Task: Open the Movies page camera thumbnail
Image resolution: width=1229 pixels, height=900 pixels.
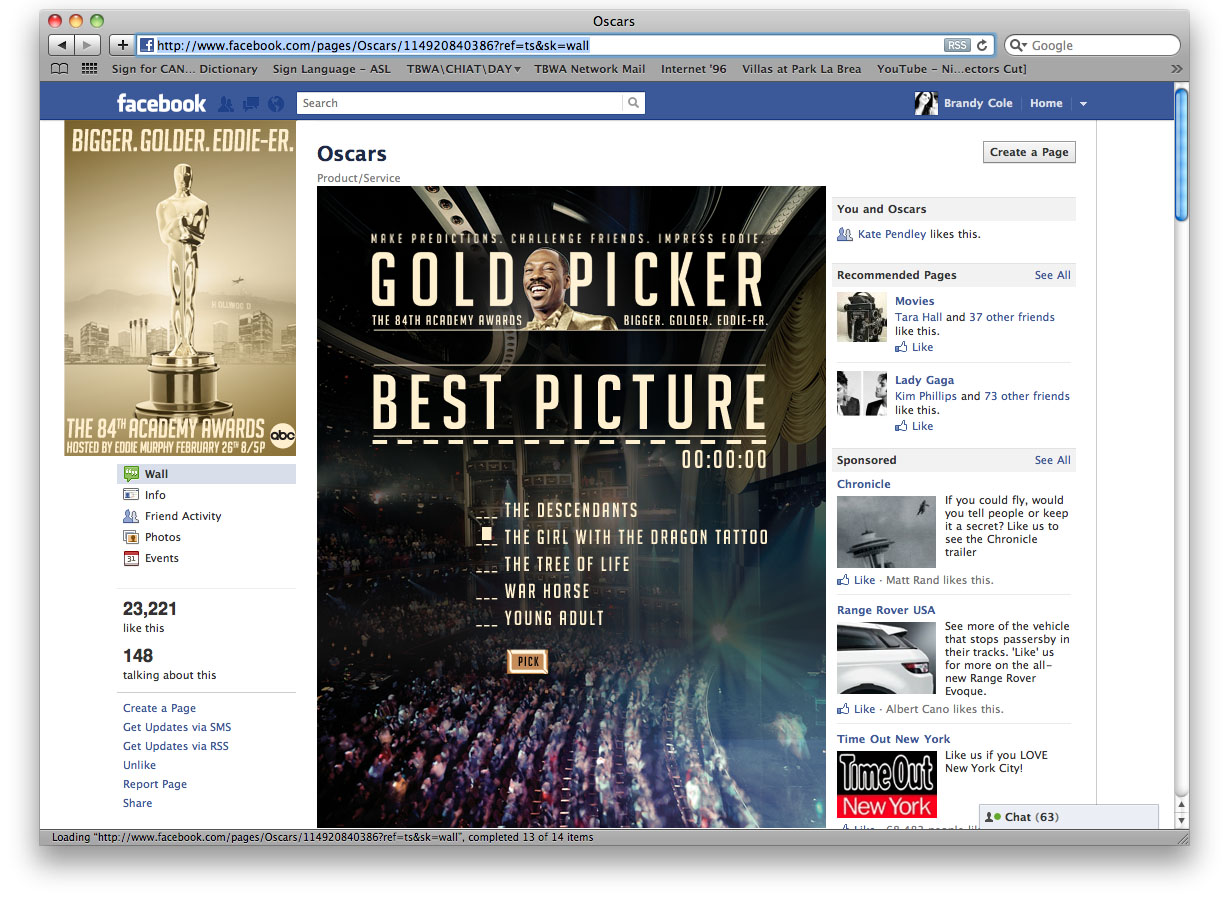Action: (862, 317)
